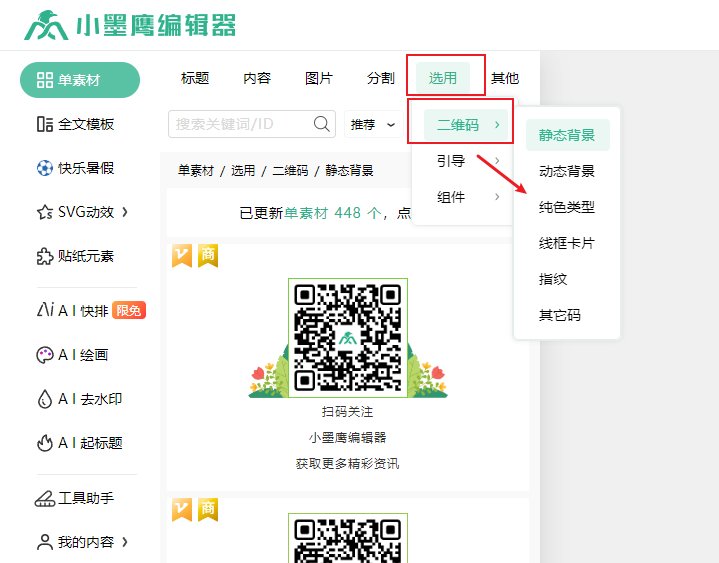Expand the 二维码 submenu arrow
Image resolution: width=719 pixels, height=563 pixels.
point(497,124)
